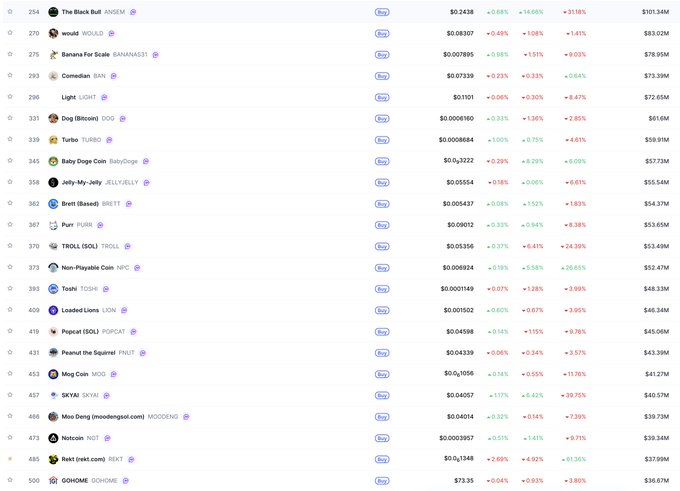This screenshot has width=680, height=491.
Task: Click the Rekt coin logo icon
Action: (x=53, y=459)
